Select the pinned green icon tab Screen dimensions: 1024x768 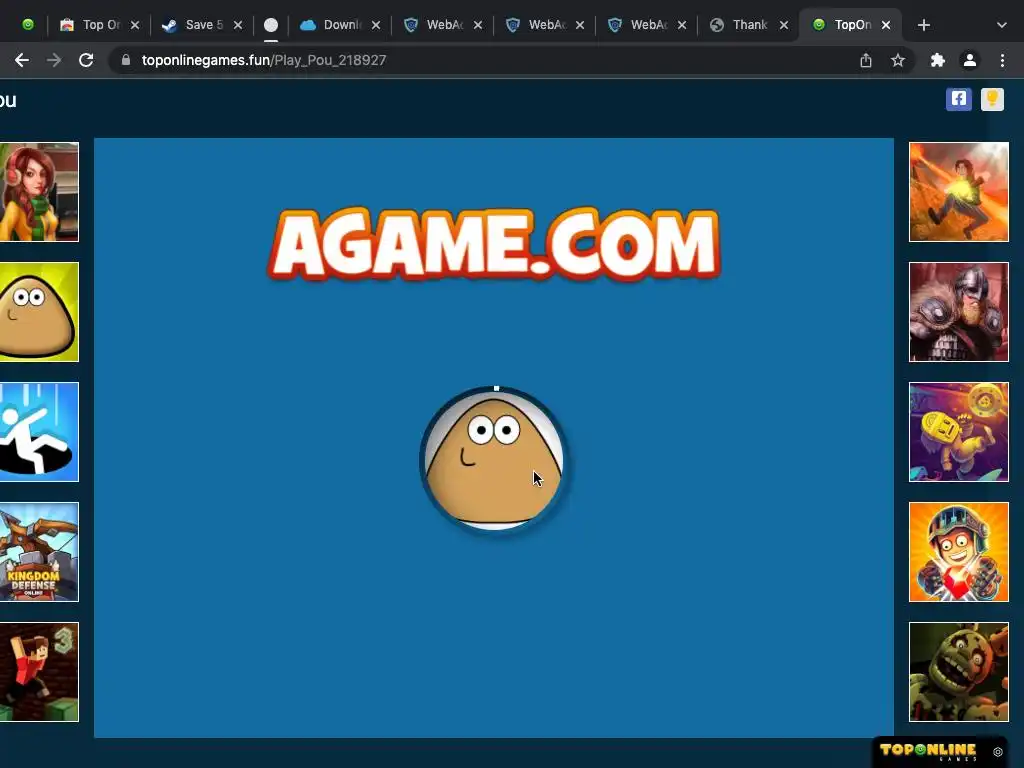click(x=27, y=25)
